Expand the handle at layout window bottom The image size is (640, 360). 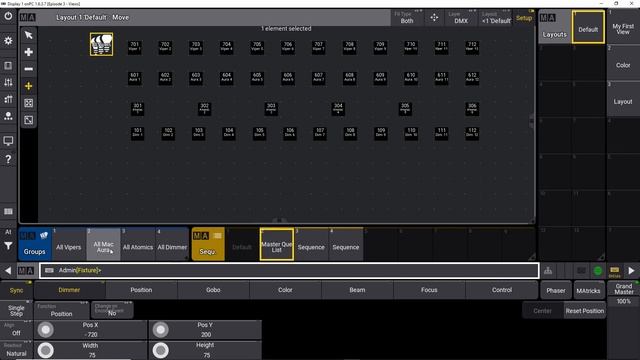click(x=280, y=220)
